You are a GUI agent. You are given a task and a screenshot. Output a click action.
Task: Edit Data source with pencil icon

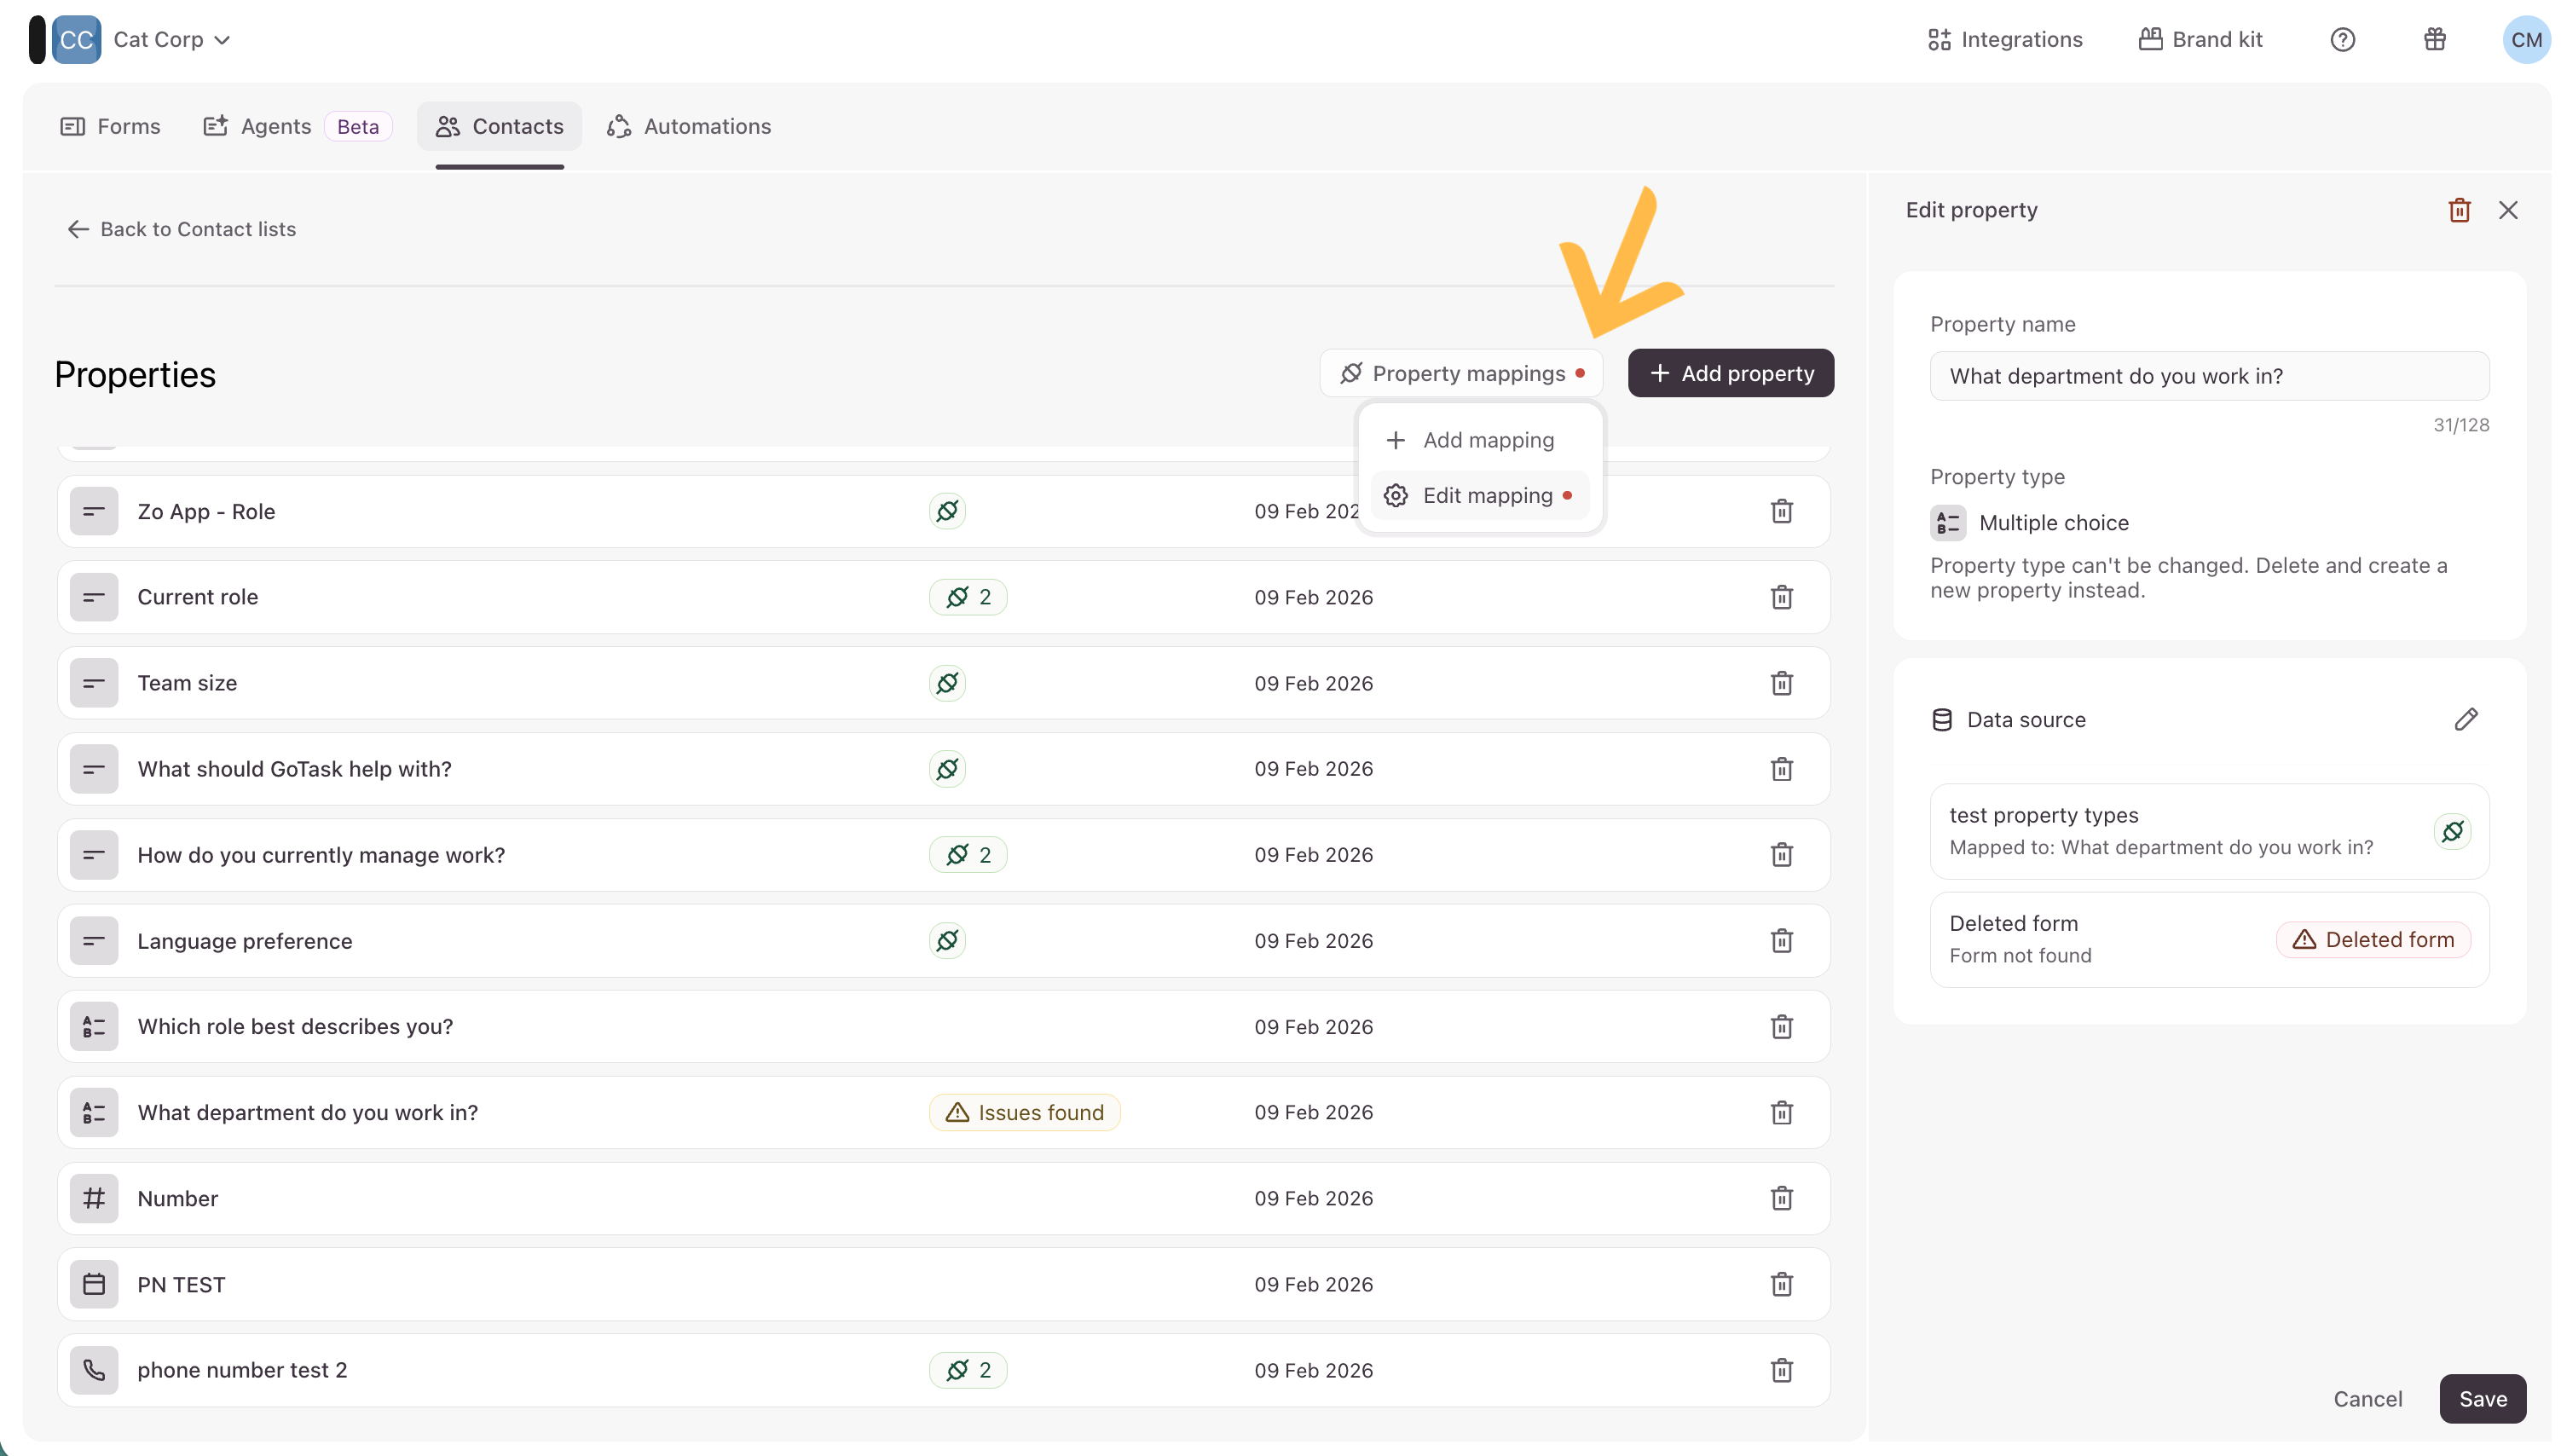click(2465, 719)
